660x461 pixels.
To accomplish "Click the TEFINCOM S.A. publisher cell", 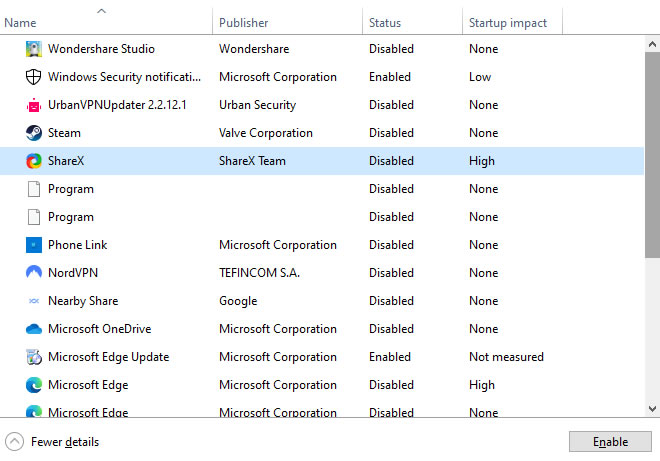I will (x=259, y=273).
